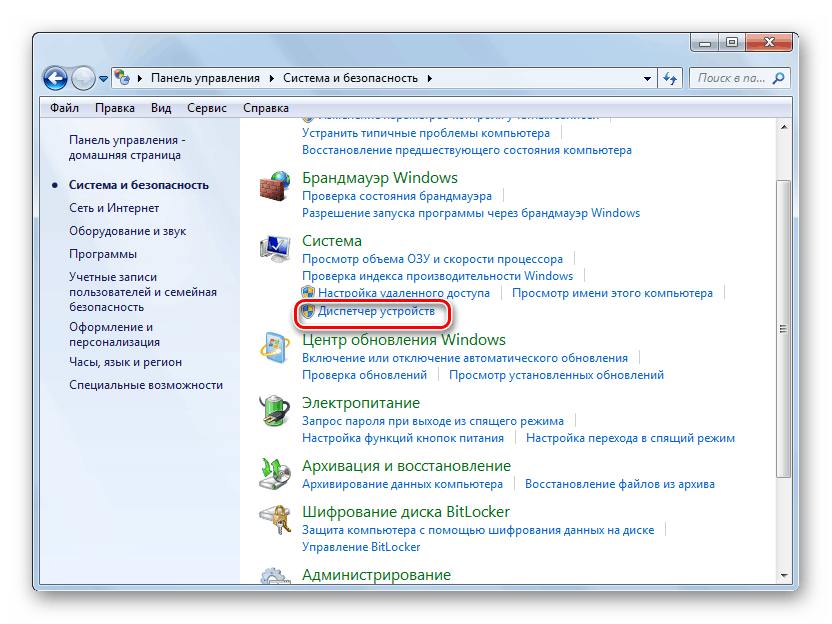Image resolution: width=832 pixels, height=624 pixels.
Task: Click Просмотр имени этого компьютера
Action: point(612,293)
